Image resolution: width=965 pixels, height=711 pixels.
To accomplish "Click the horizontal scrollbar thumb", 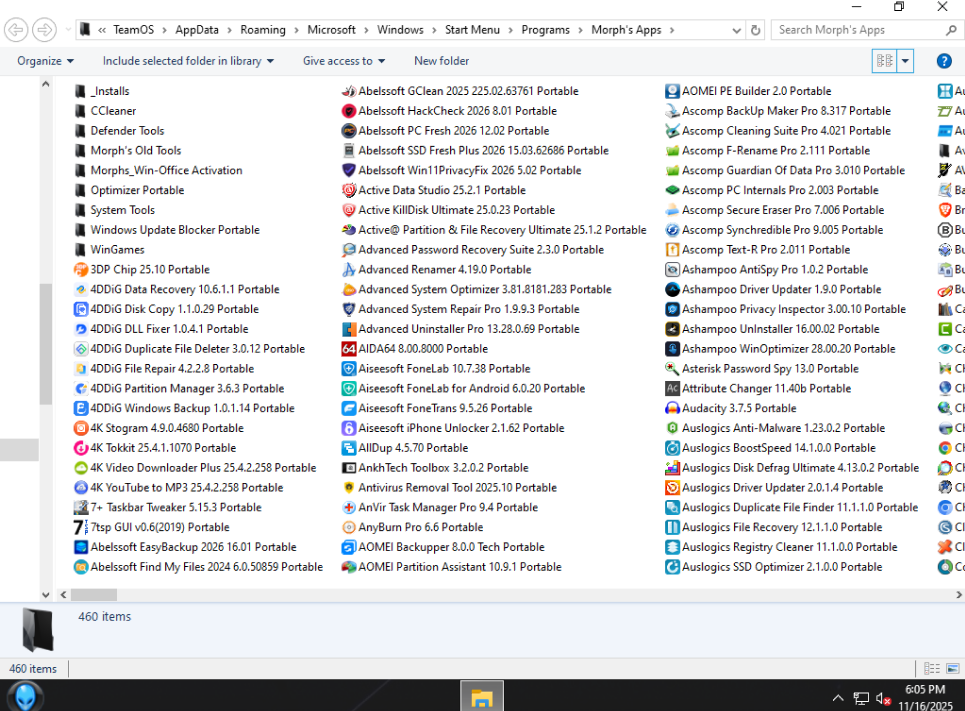I will click(94, 595).
